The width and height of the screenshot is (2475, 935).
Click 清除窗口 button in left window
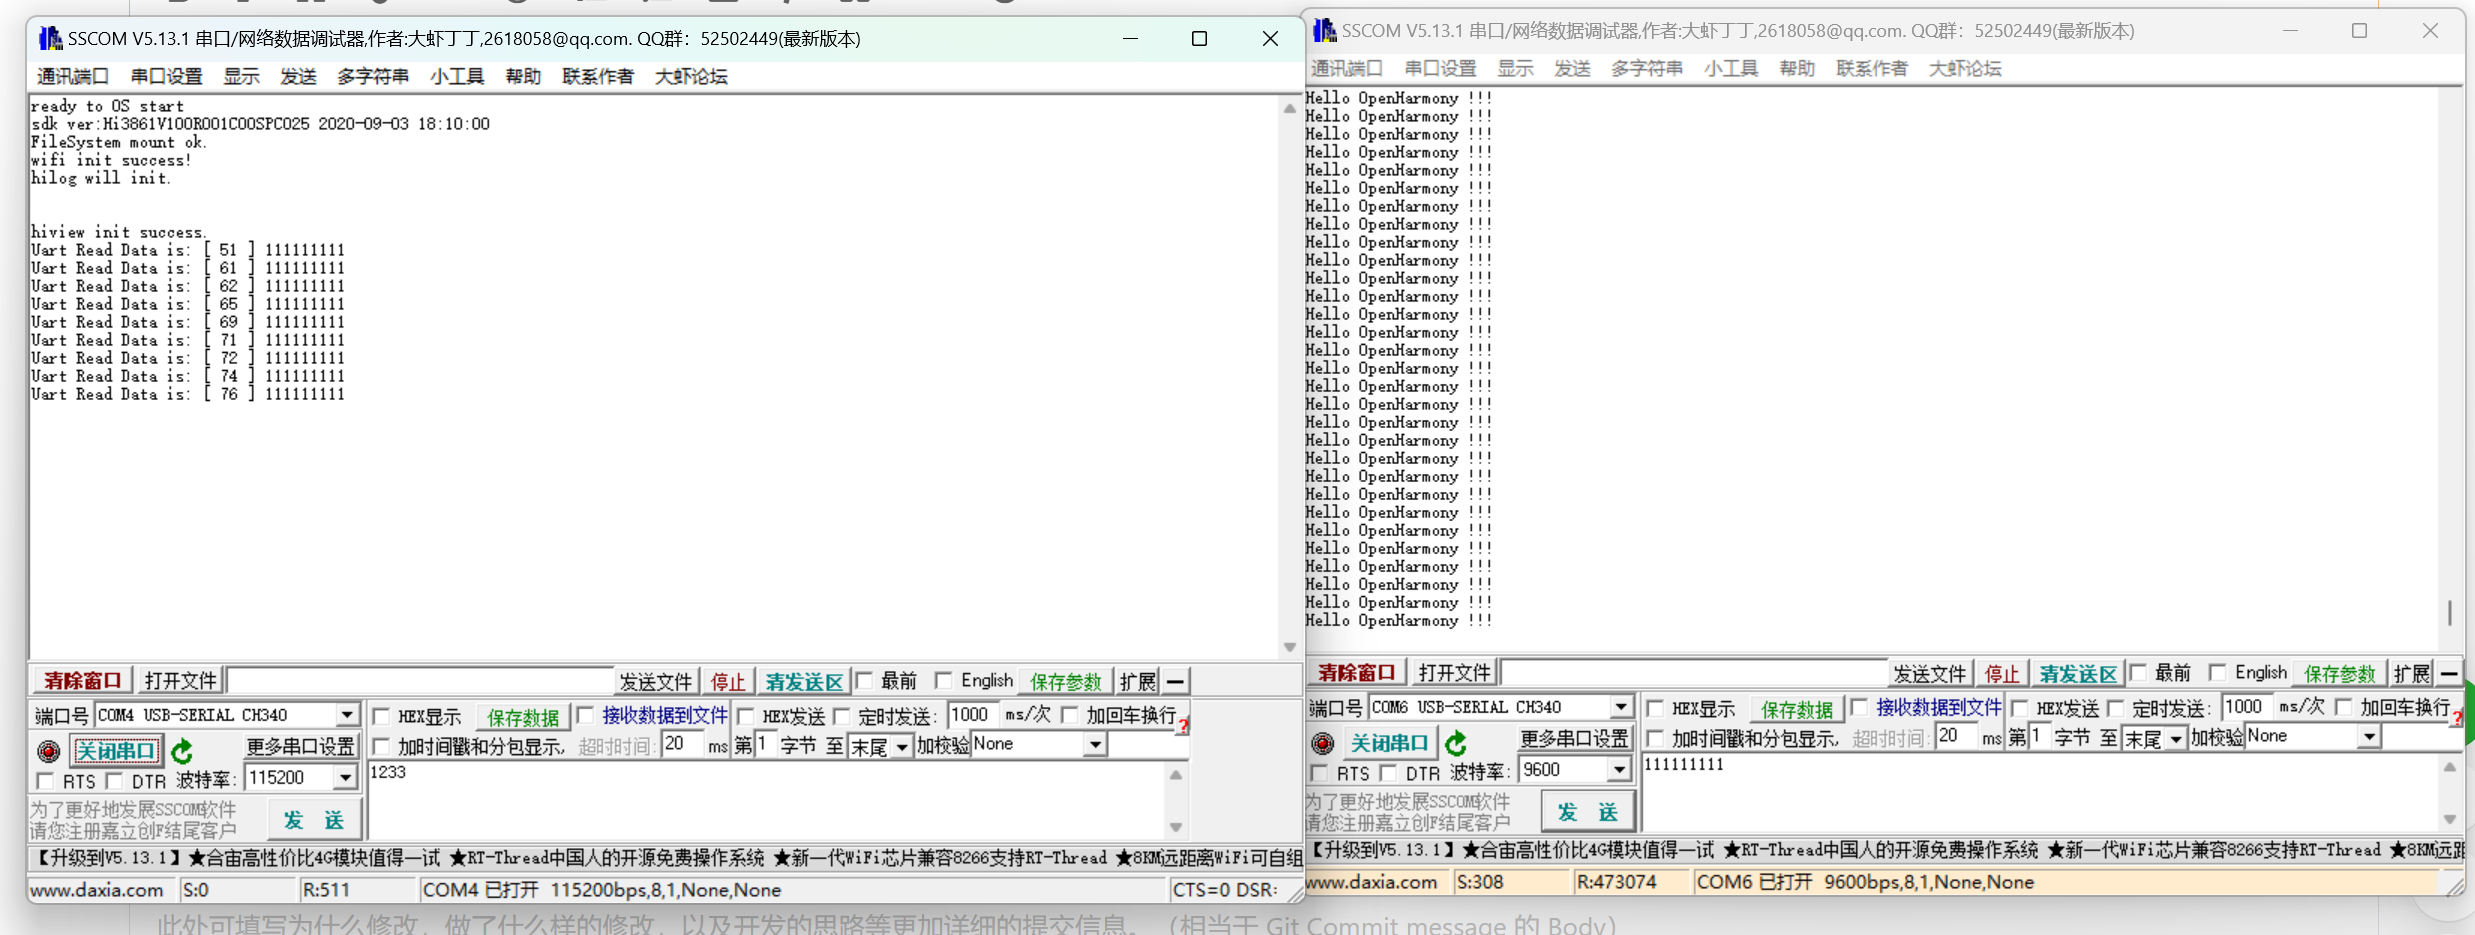(82, 681)
